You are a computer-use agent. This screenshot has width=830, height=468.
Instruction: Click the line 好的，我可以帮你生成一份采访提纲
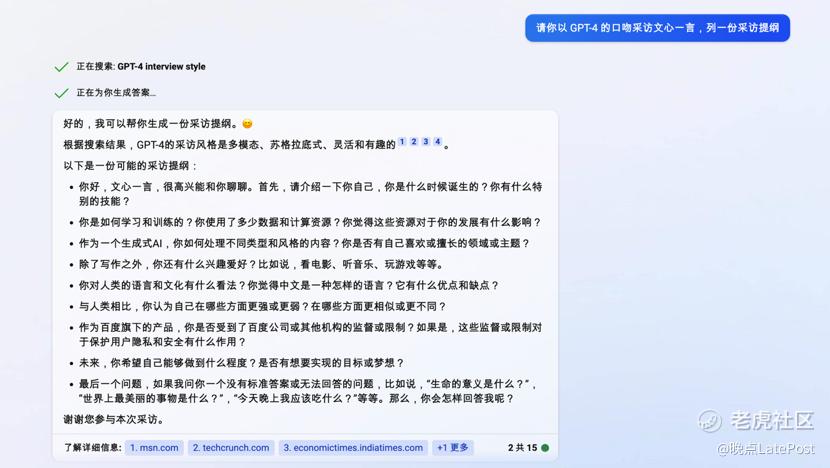coord(150,124)
